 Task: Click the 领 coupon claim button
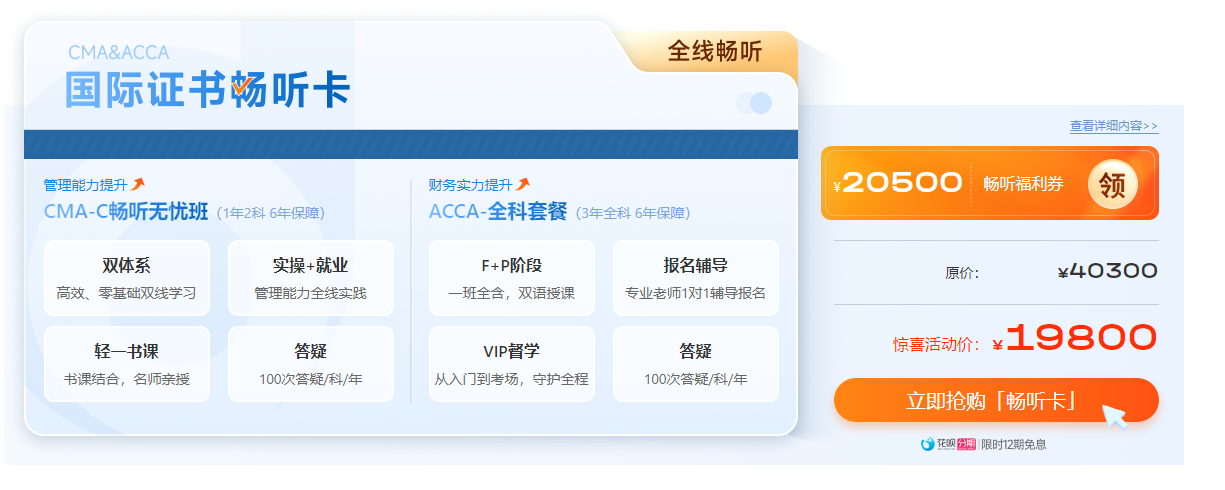pos(1112,184)
